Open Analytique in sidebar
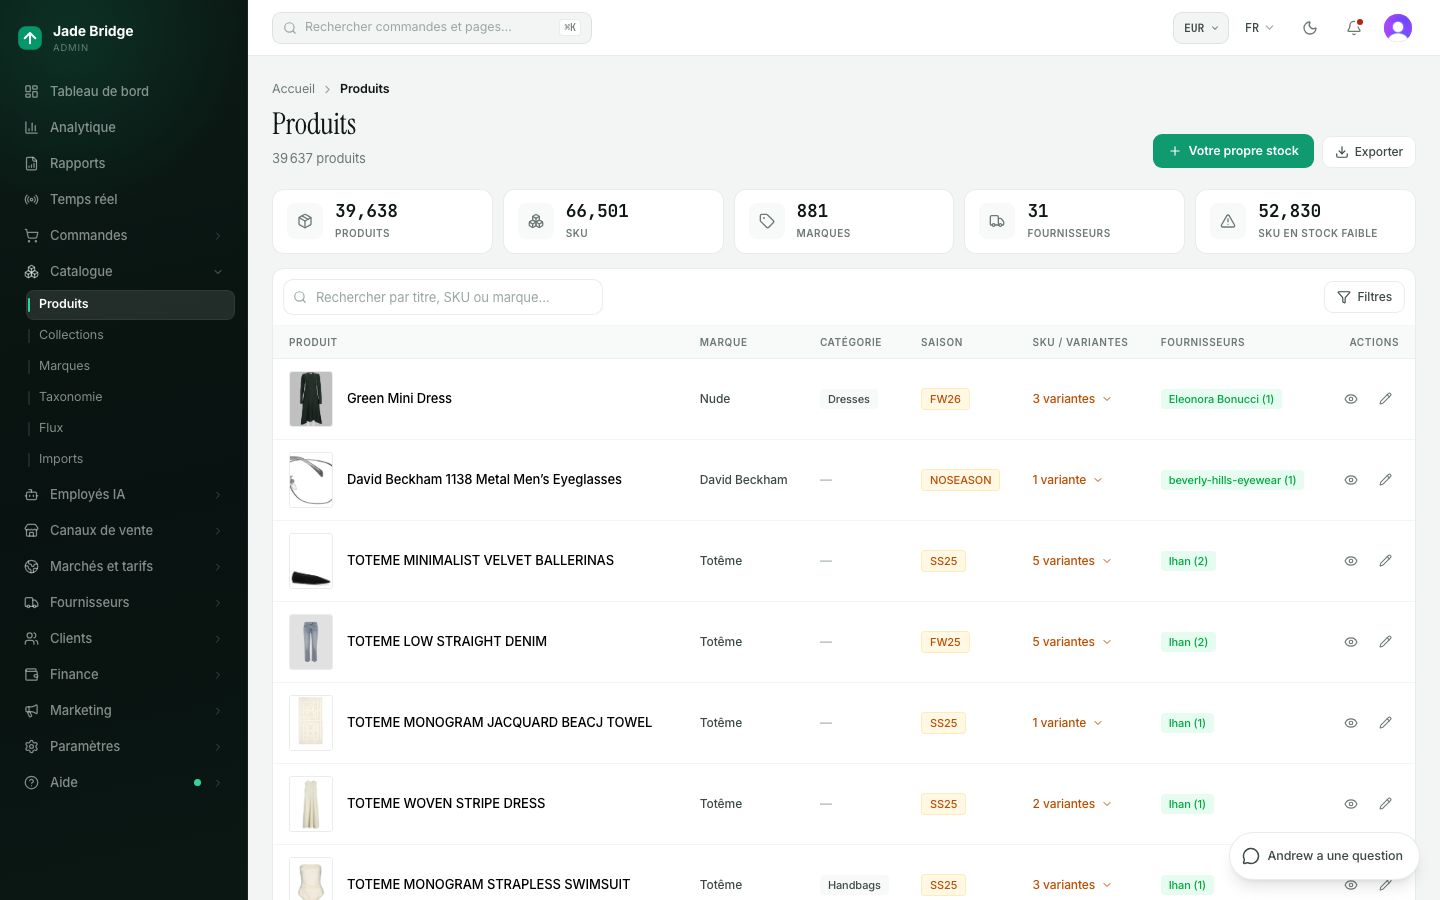This screenshot has height=900, width=1440. click(124, 127)
